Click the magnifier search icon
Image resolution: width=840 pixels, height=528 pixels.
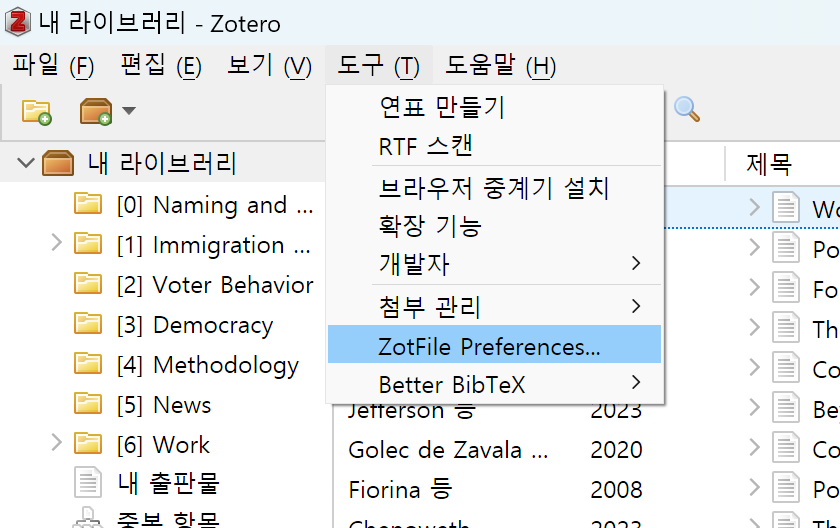(686, 109)
